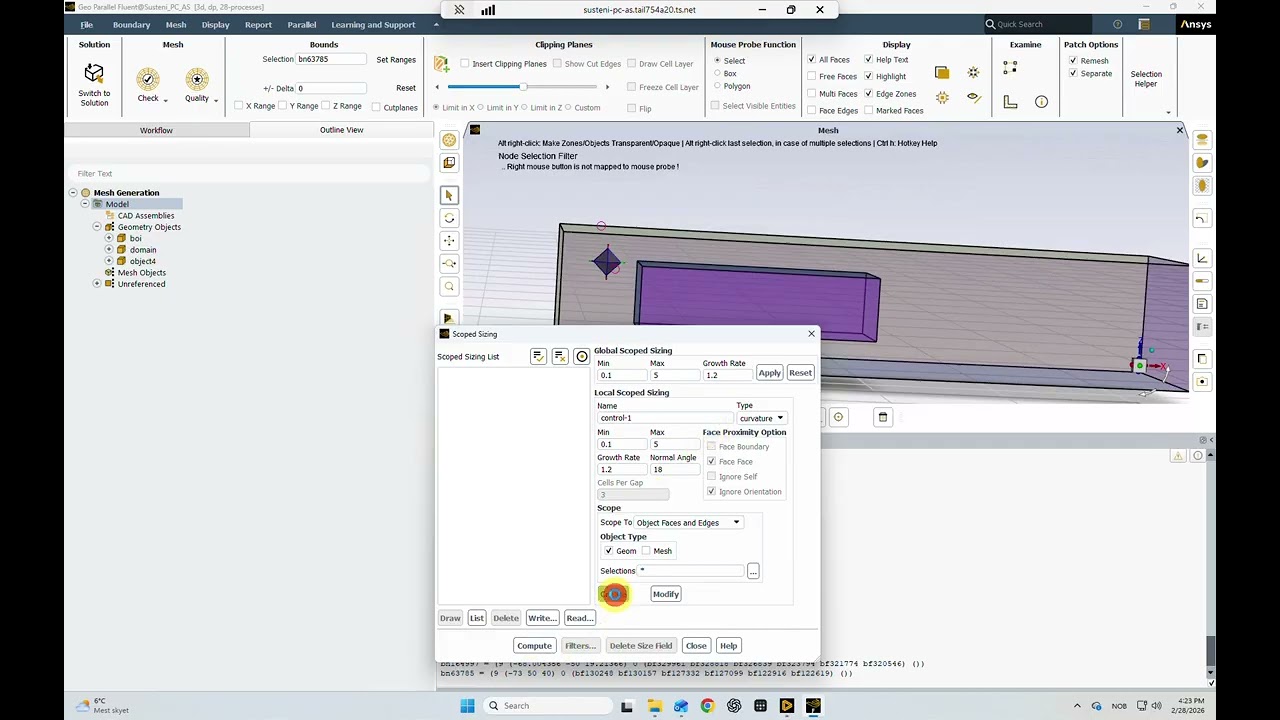Click the trash icon below the viewport
The height and width of the screenshot is (720, 1280).
883,417
